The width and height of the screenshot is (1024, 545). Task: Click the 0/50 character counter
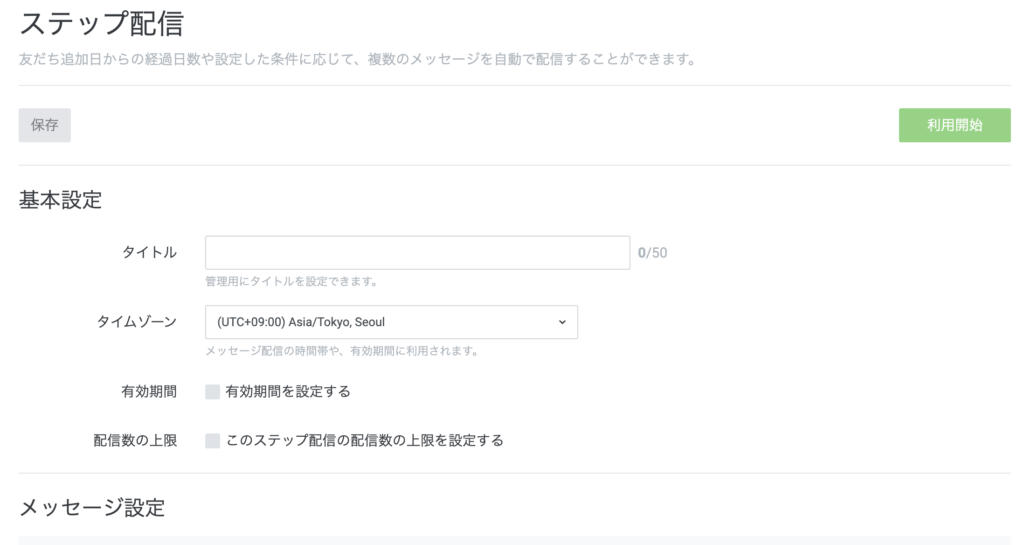point(652,253)
